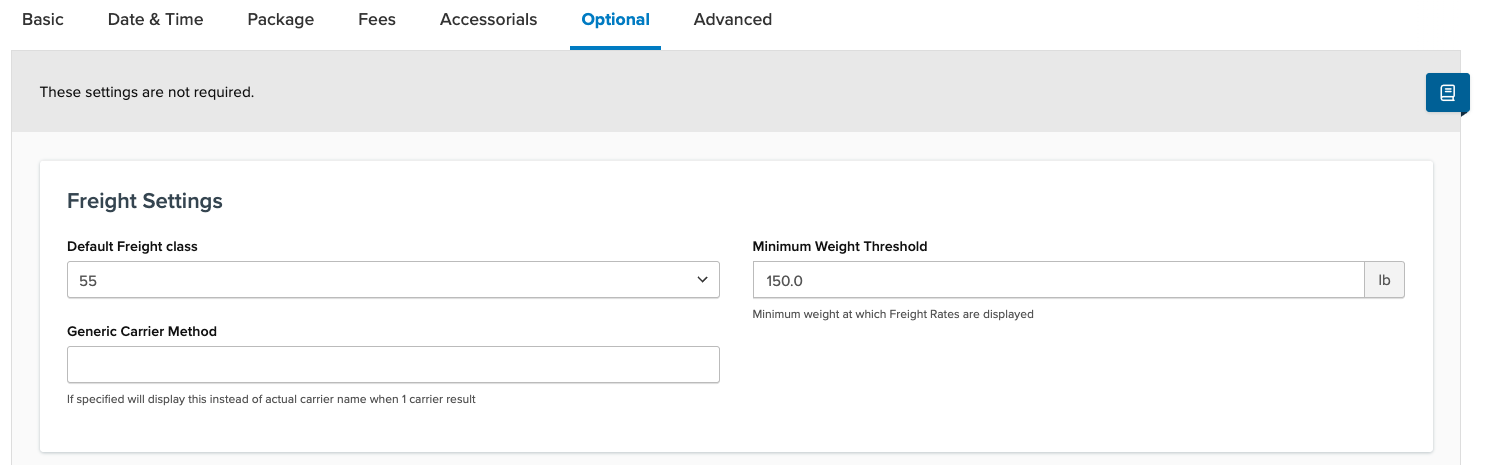Open the Accessorials tab
The height and width of the screenshot is (465, 1485).
[x=488, y=20]
